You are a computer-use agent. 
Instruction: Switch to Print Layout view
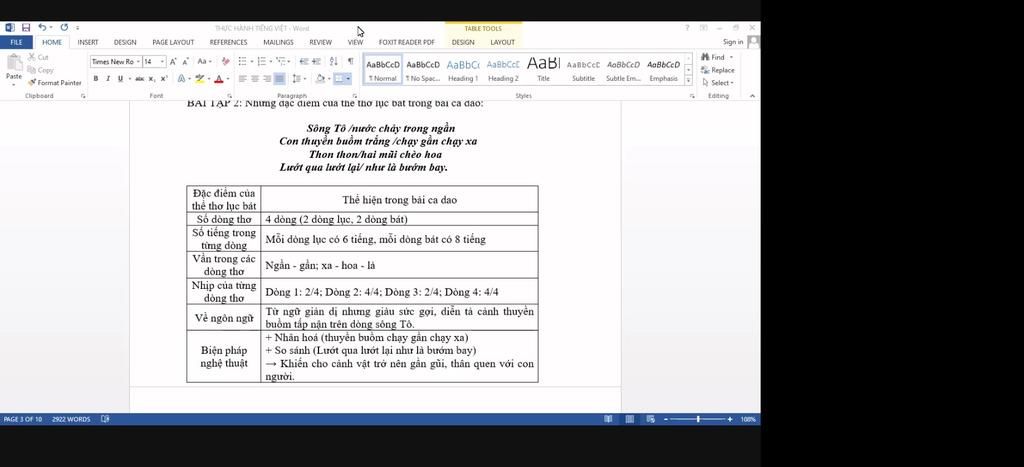(x=630, y=419)
